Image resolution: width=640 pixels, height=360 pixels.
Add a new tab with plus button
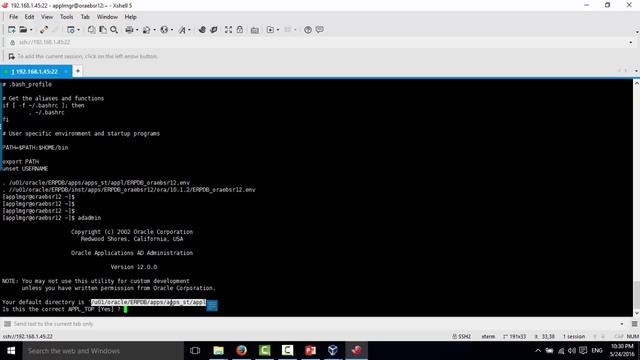point(78,71)
